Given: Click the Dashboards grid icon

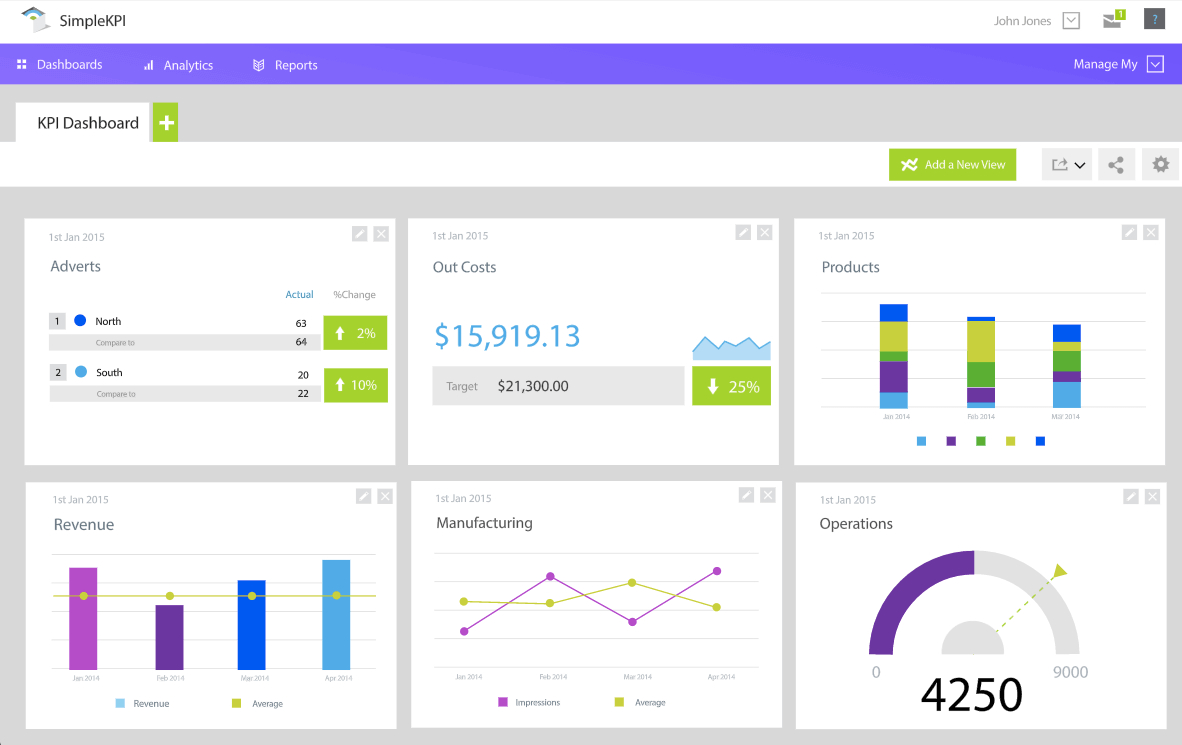Looking at the screenshot, I should tap(22, 64).
